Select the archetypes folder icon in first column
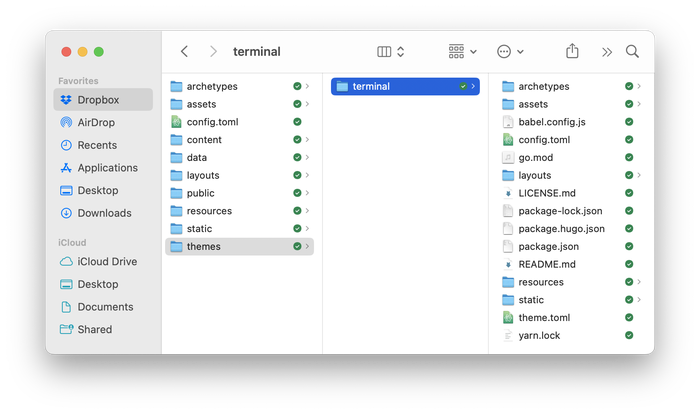Viewport: 700px width, 414px height. click(176, 86)
